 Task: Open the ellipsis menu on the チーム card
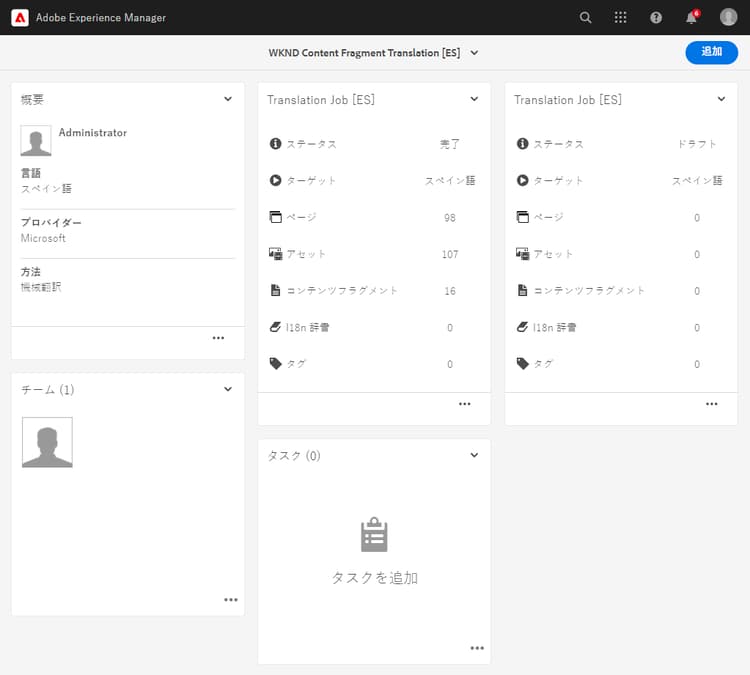231,599
